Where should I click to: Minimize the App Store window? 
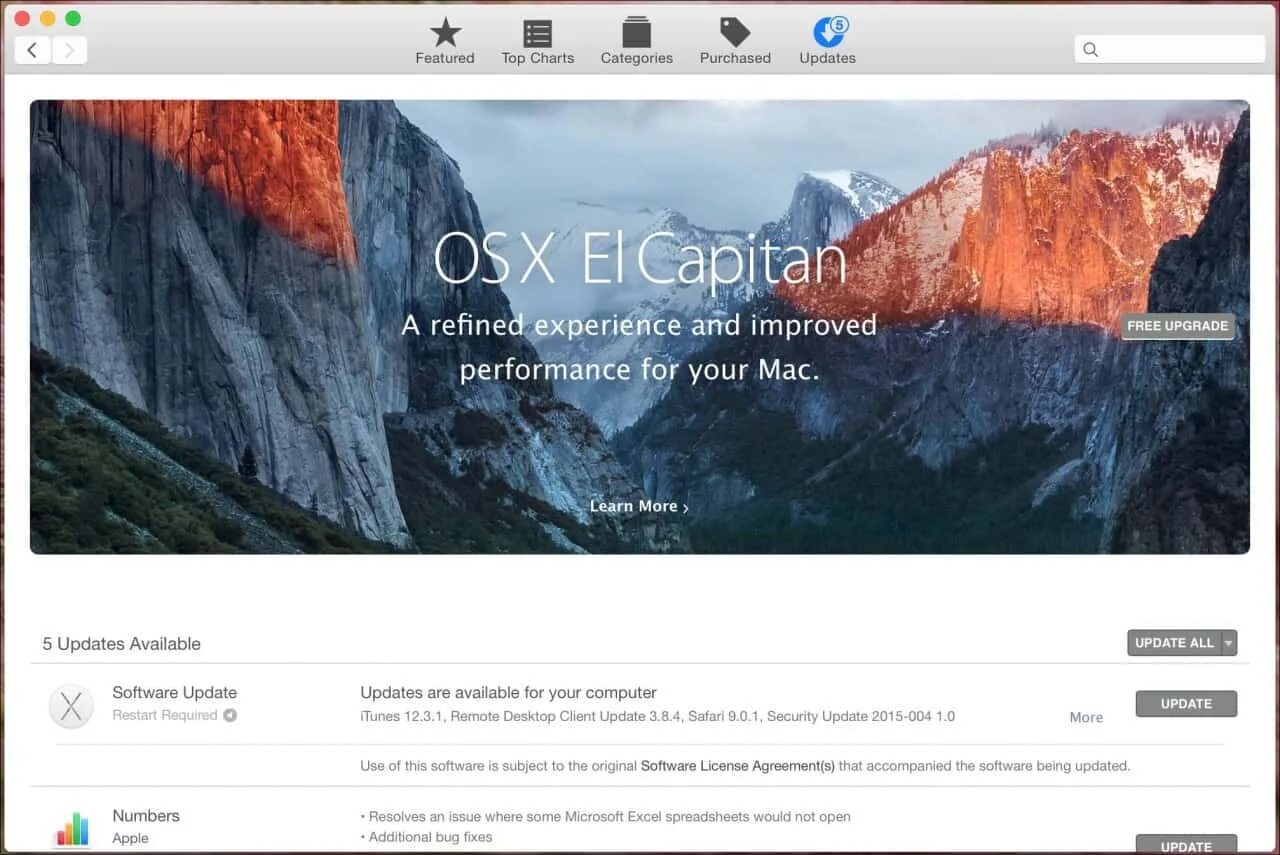click(47, 19)
